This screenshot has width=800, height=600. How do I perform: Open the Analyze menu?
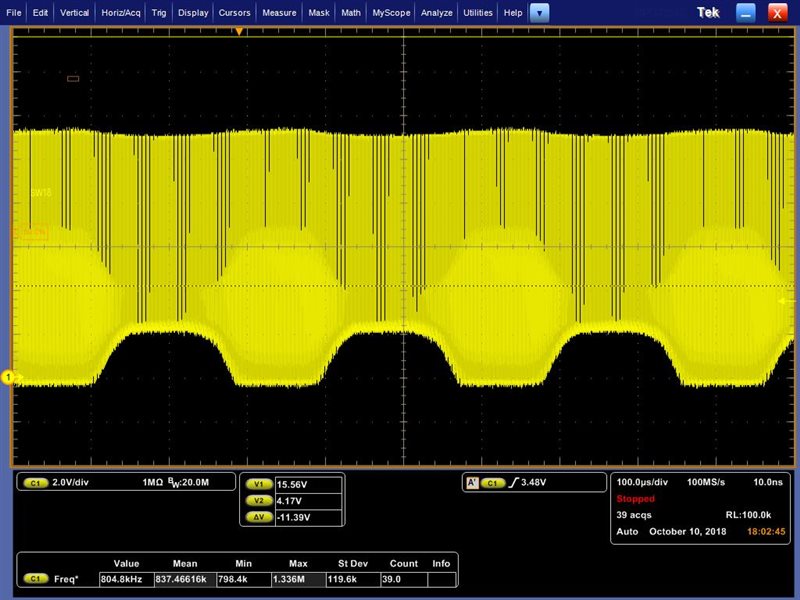pos(437,13)
